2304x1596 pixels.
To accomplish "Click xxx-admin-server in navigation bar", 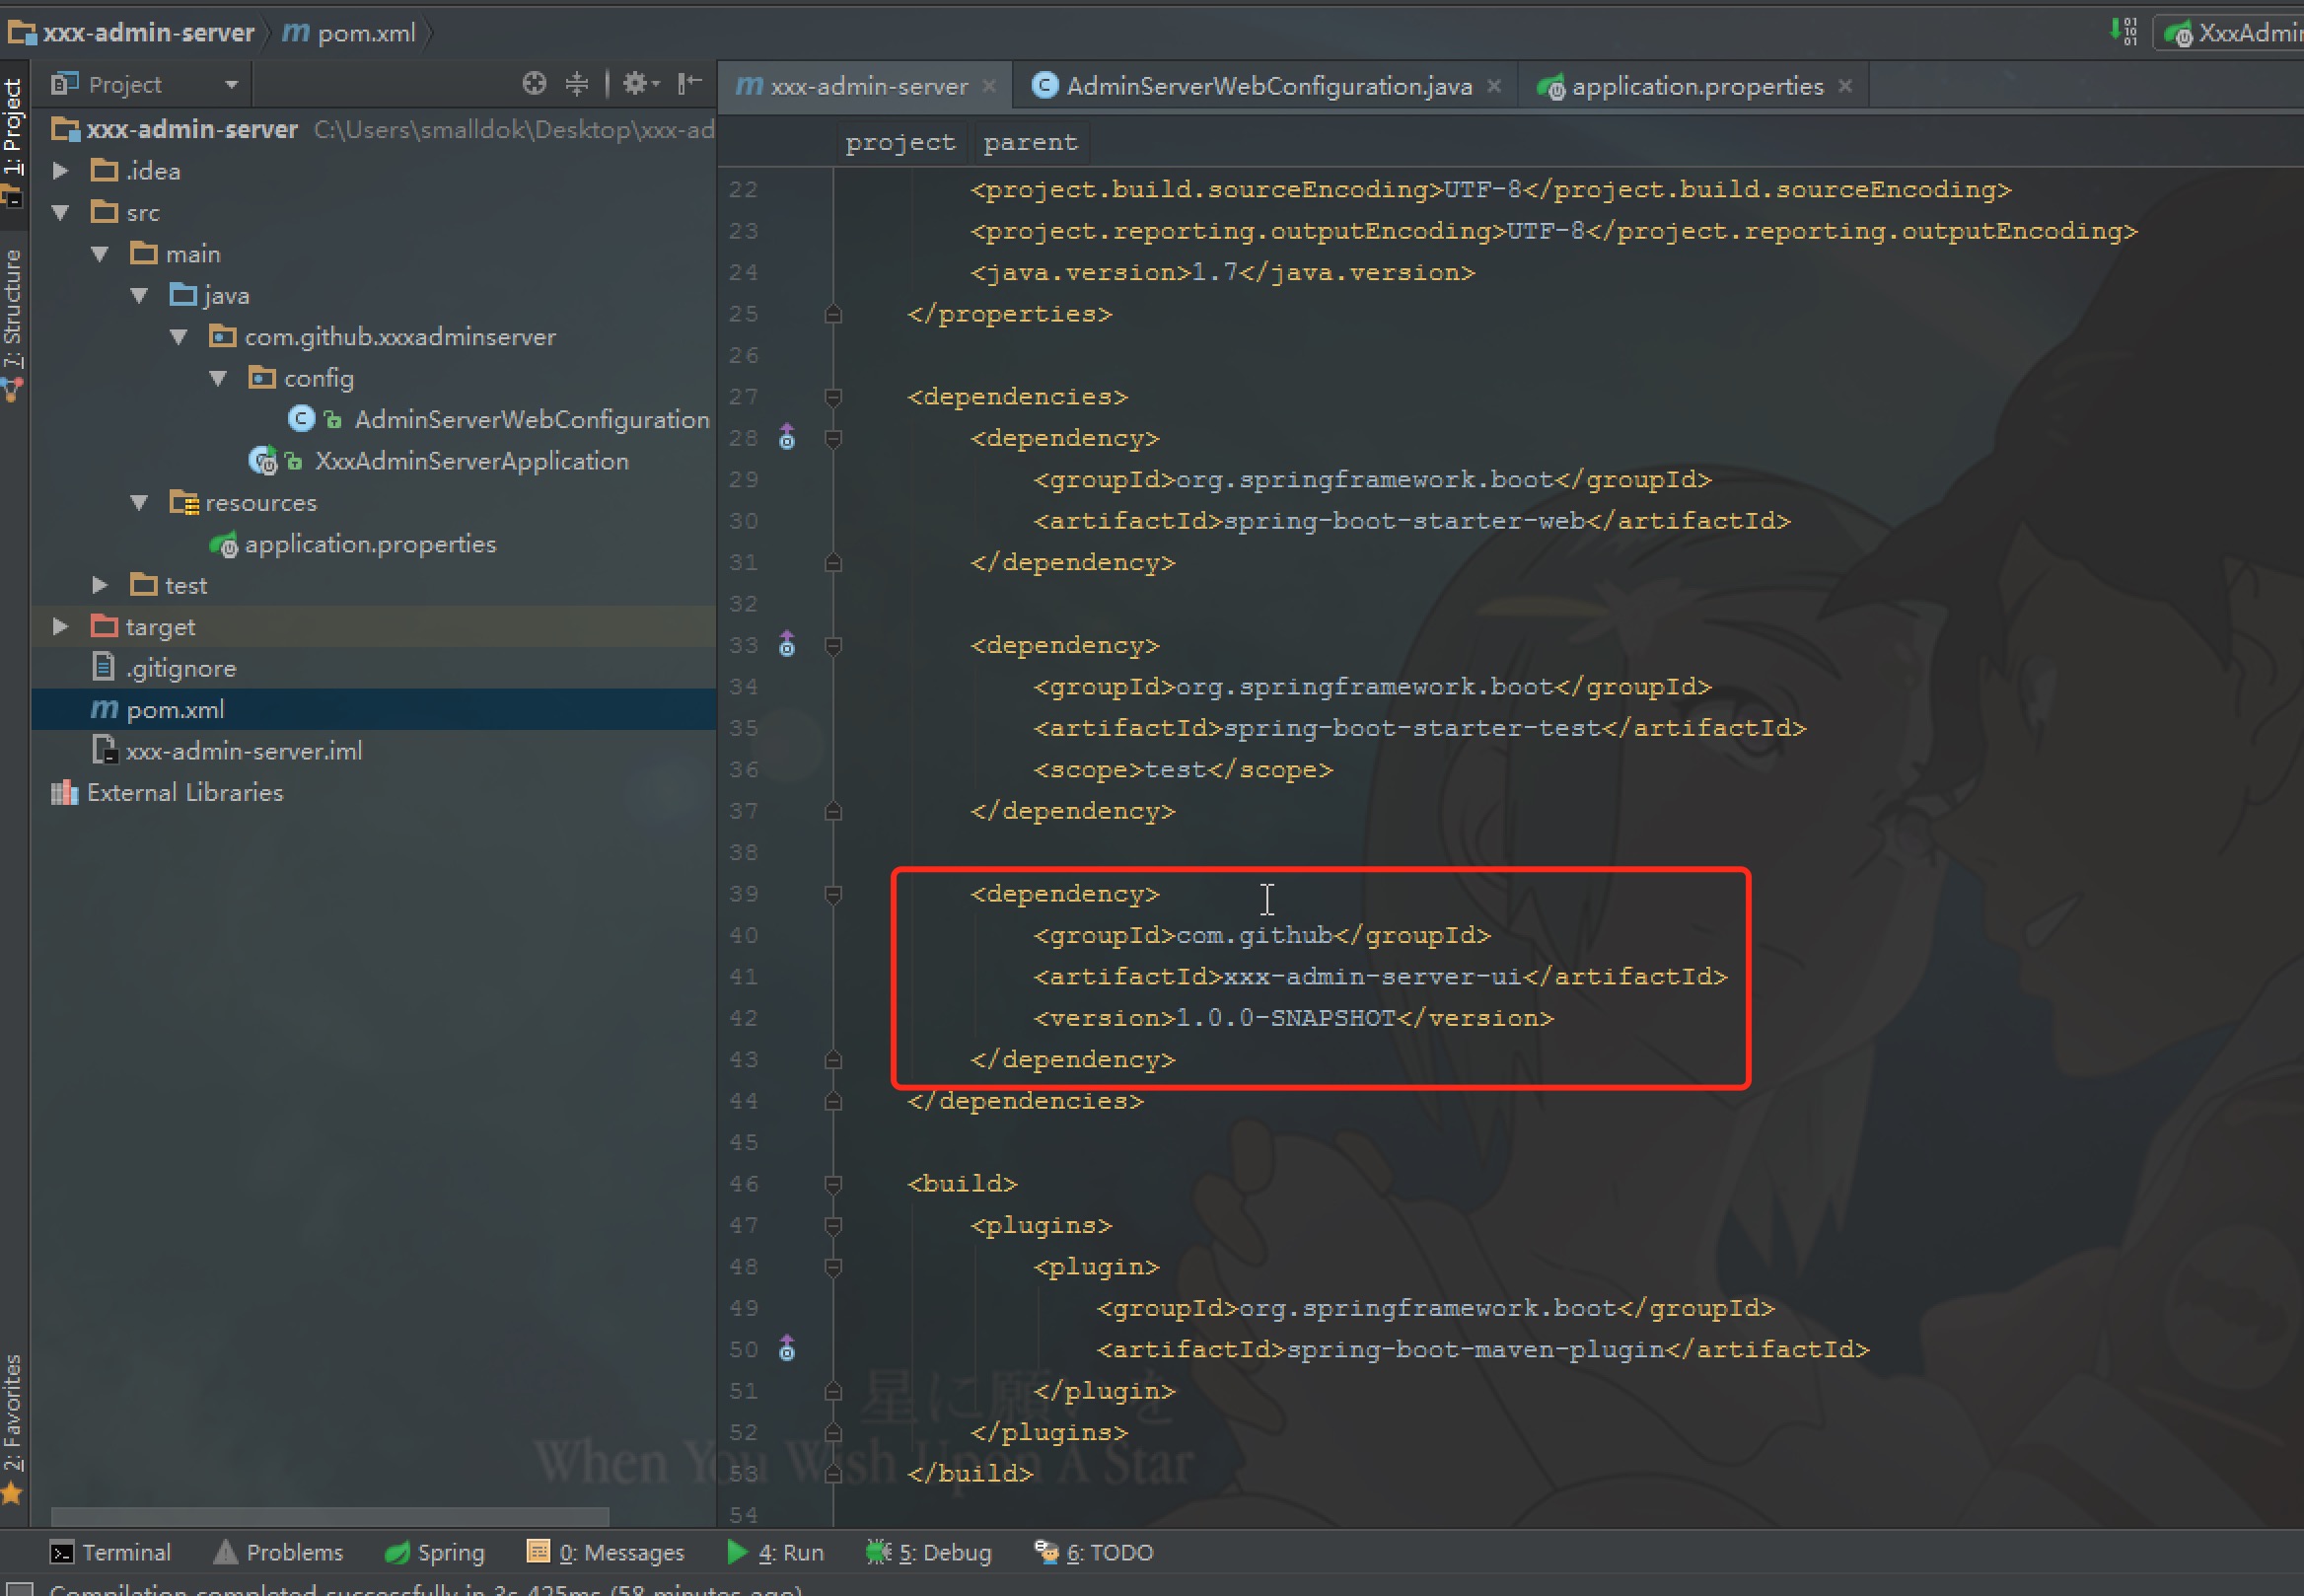I will (x=132, y=33).
